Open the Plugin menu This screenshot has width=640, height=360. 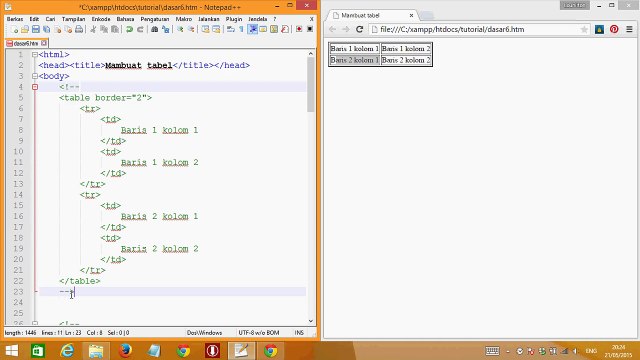pyautogui.click(x=234, y=19)
